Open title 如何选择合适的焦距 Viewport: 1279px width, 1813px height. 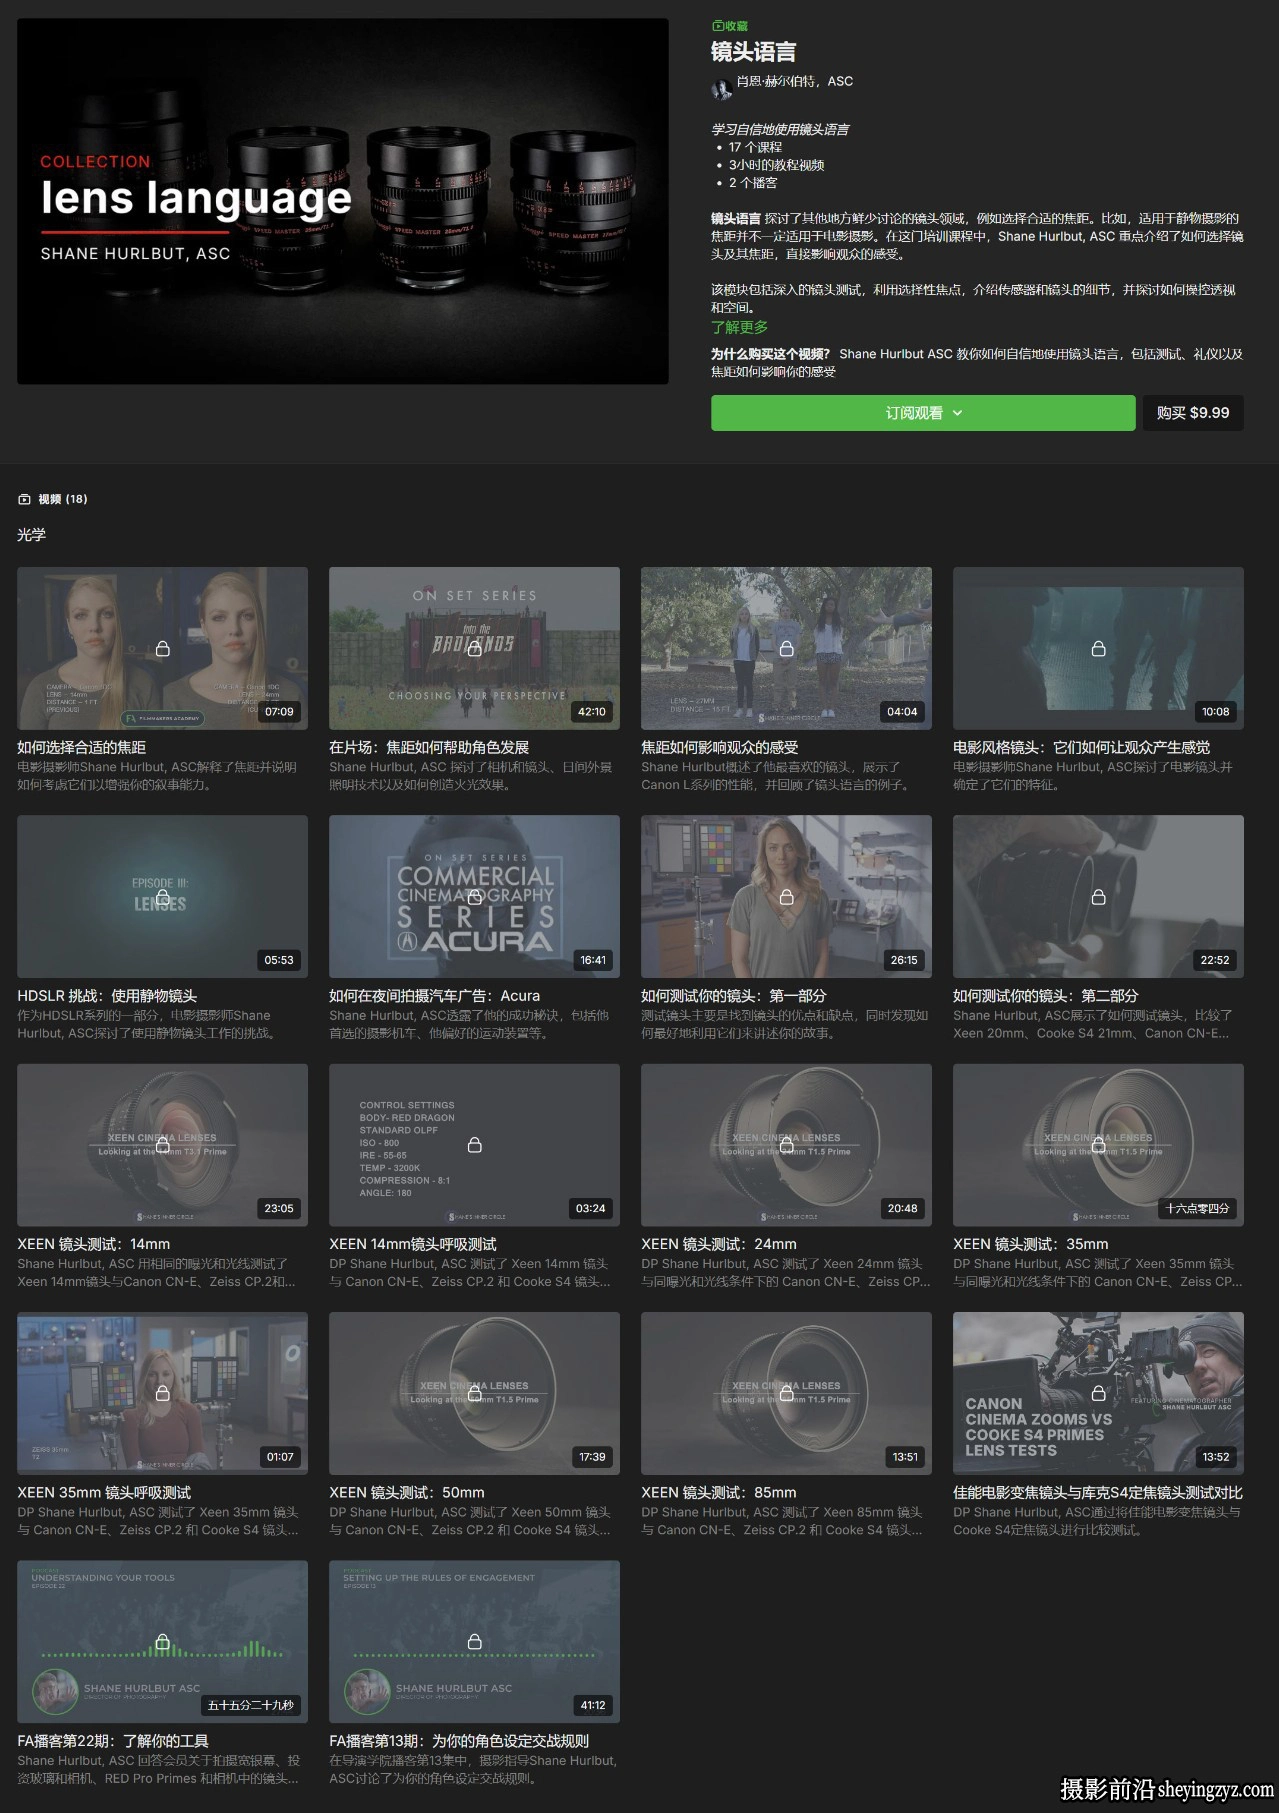(x=82, y=747)
